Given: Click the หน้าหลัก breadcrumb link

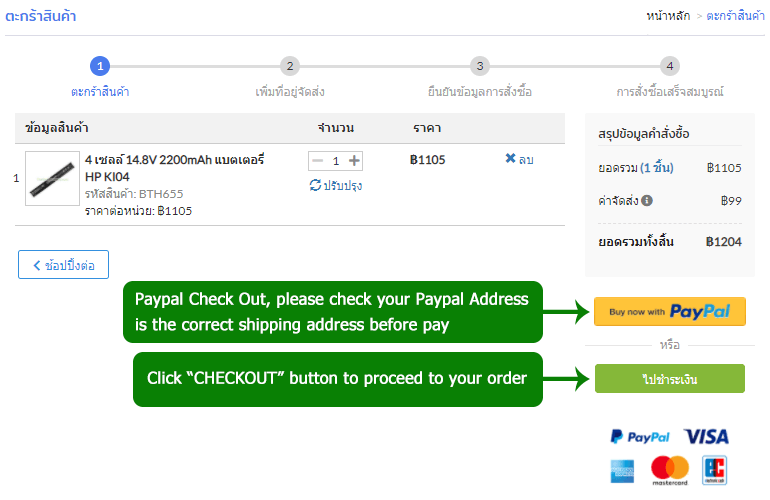Looking at the screenshot, I should click(668, 17).
